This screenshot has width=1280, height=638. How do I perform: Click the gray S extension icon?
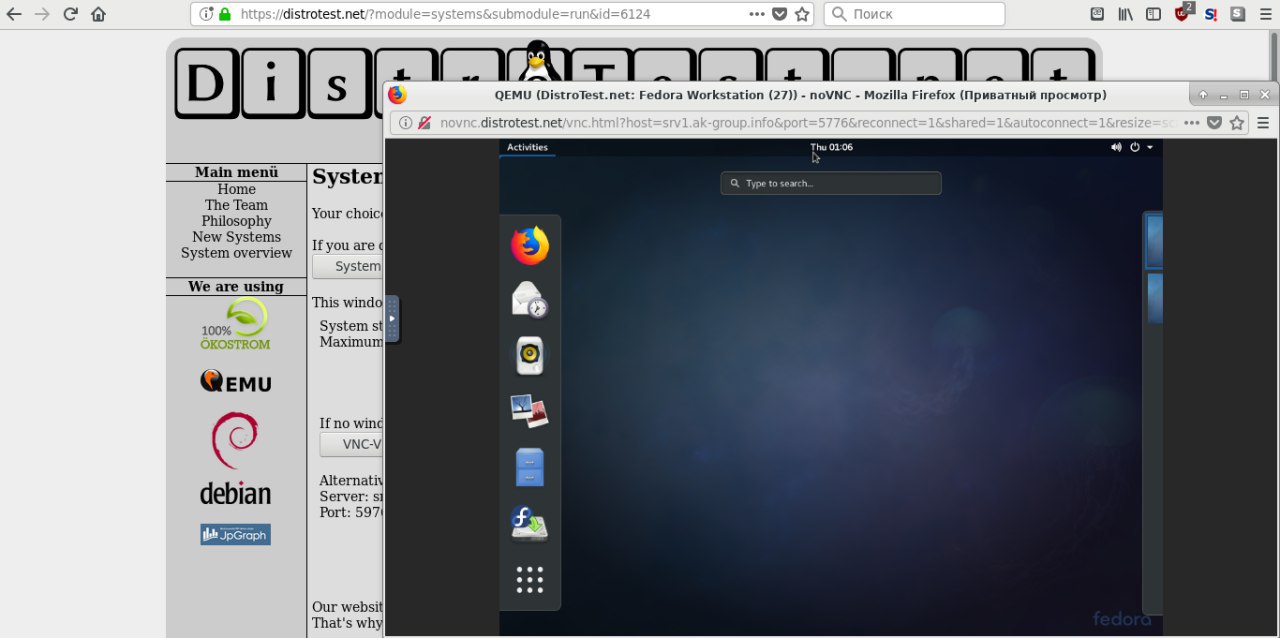(1238, 14)
